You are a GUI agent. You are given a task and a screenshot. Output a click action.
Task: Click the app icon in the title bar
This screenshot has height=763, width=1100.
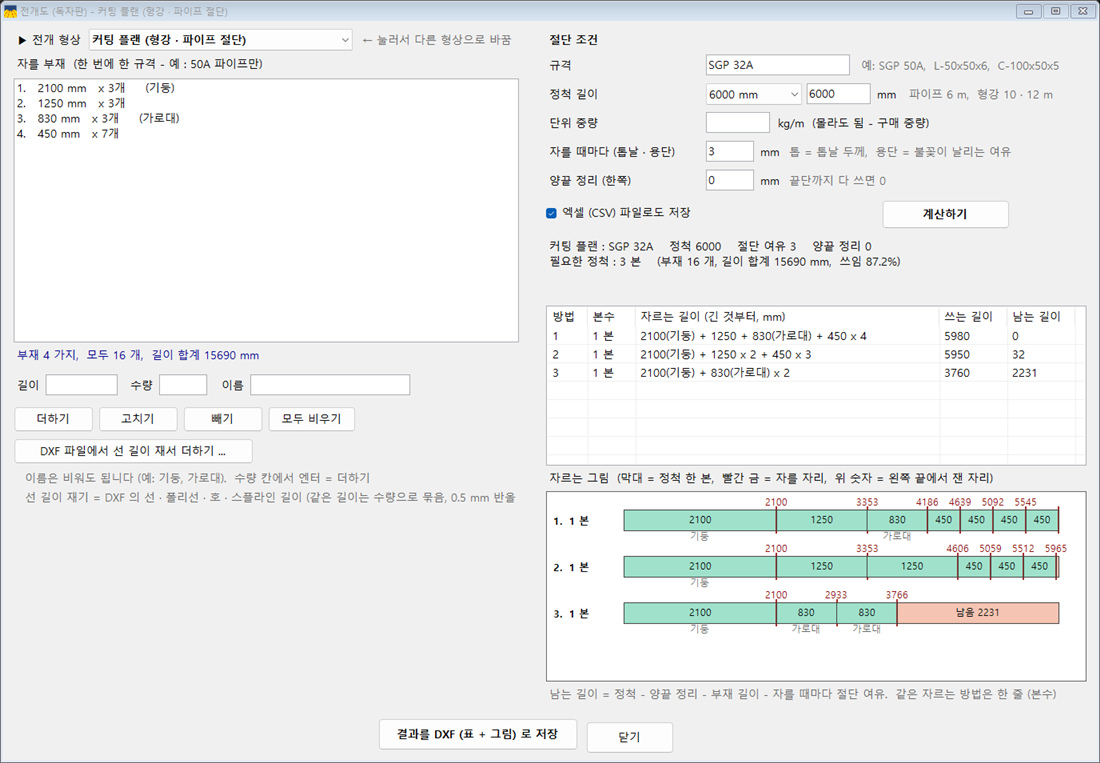pyautogui.click(x=10, y=11)
